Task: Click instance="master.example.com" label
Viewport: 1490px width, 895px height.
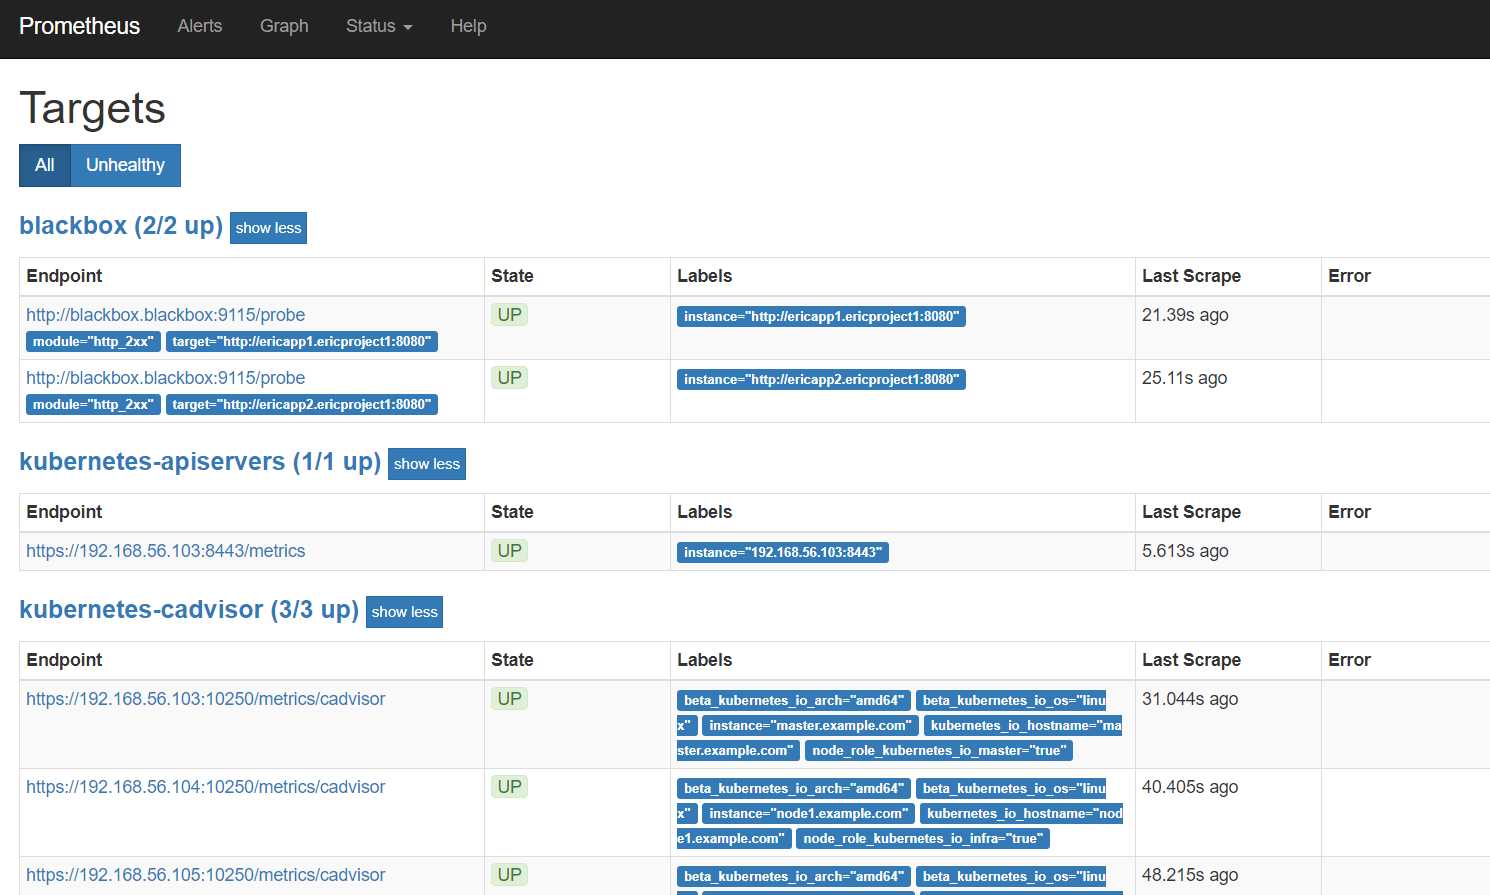Action: pyautogui.click(x=810, y=726)
